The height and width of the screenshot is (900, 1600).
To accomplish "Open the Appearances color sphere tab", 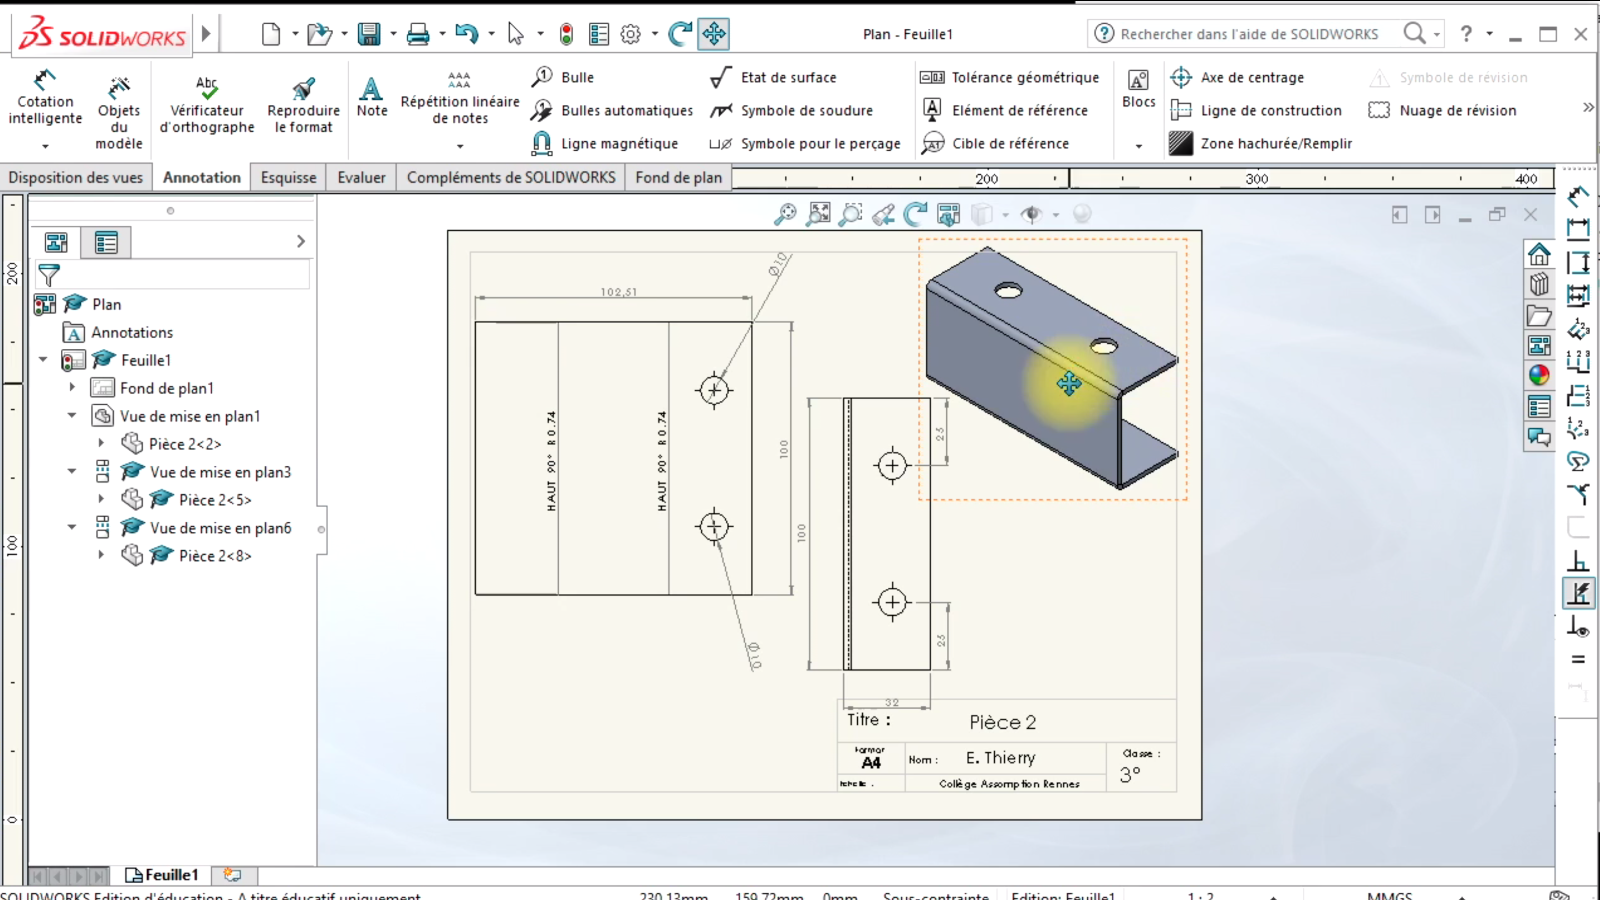I will tap(1539, 375).
